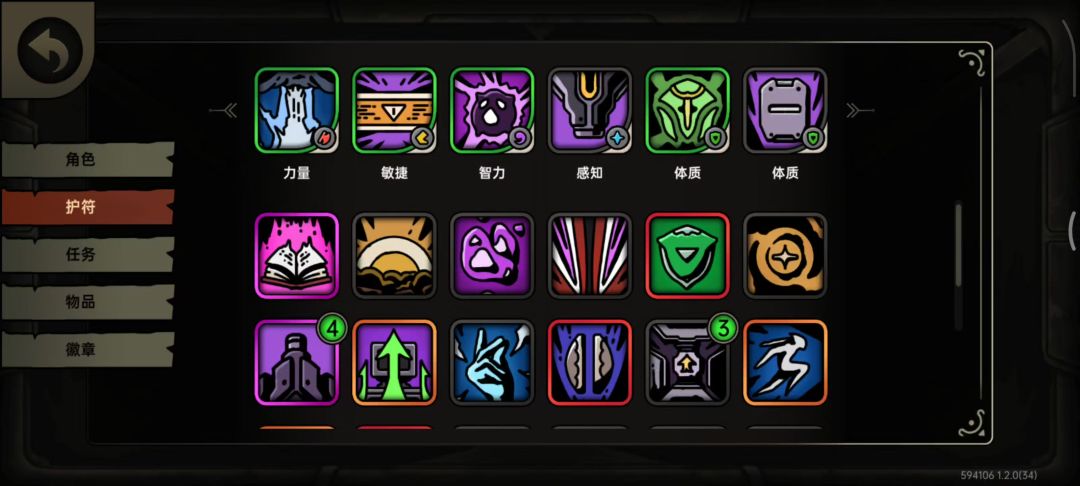Select the 力量 waterfall talisman slot

296,110
